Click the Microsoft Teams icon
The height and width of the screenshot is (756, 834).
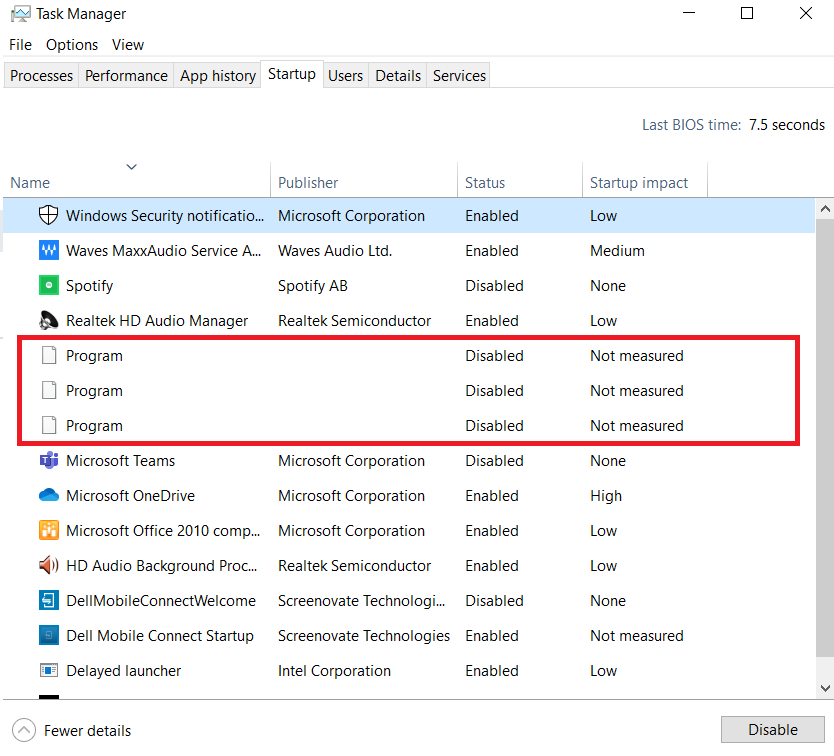pos(48,460)
